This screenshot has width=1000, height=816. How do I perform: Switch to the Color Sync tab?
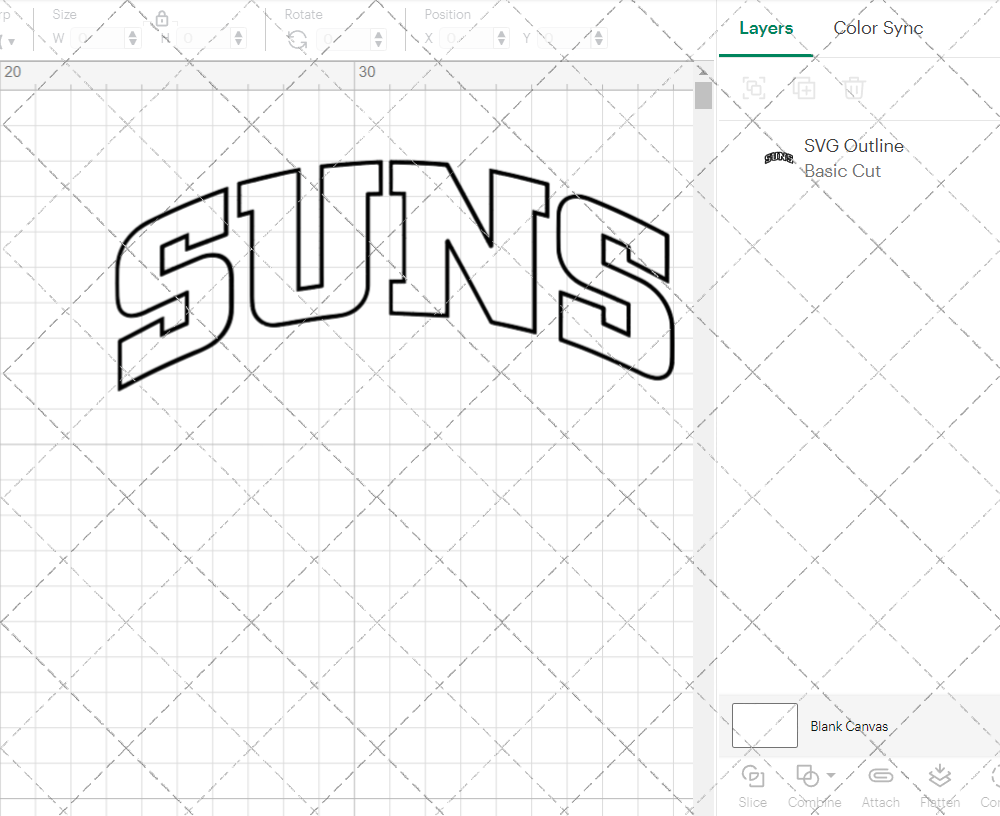coord(878,28)
